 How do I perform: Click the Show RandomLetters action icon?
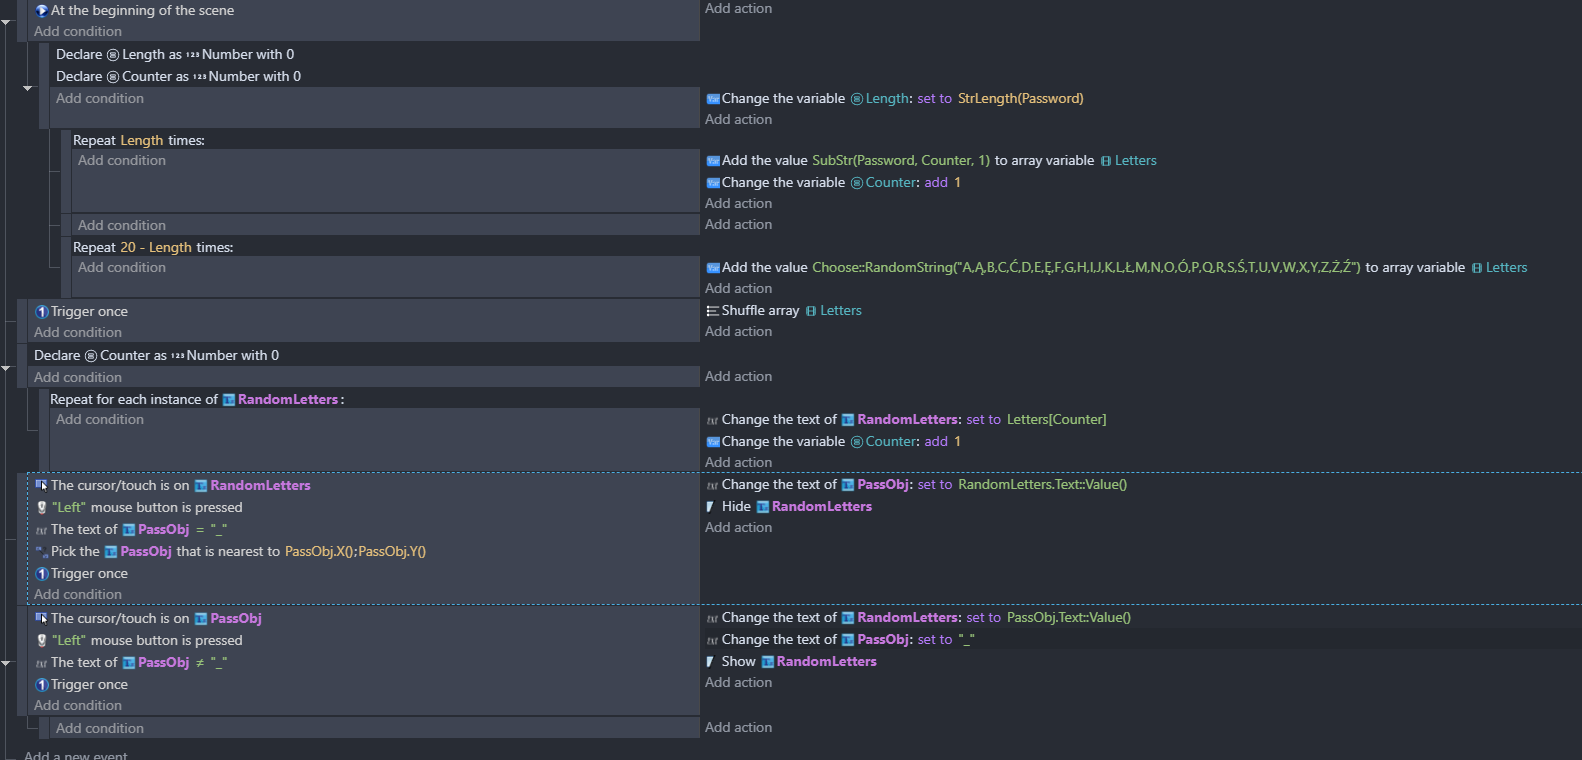711,662
